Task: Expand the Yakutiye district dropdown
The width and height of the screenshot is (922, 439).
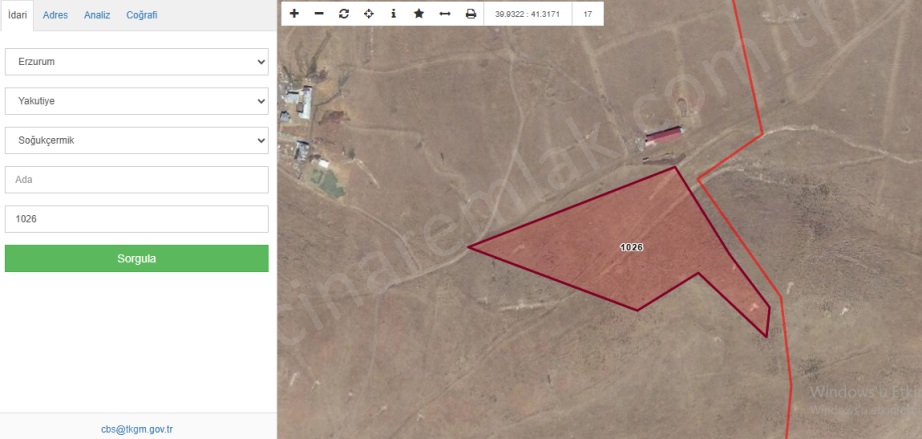Action: pyautogui.click(x=137, y=101)
